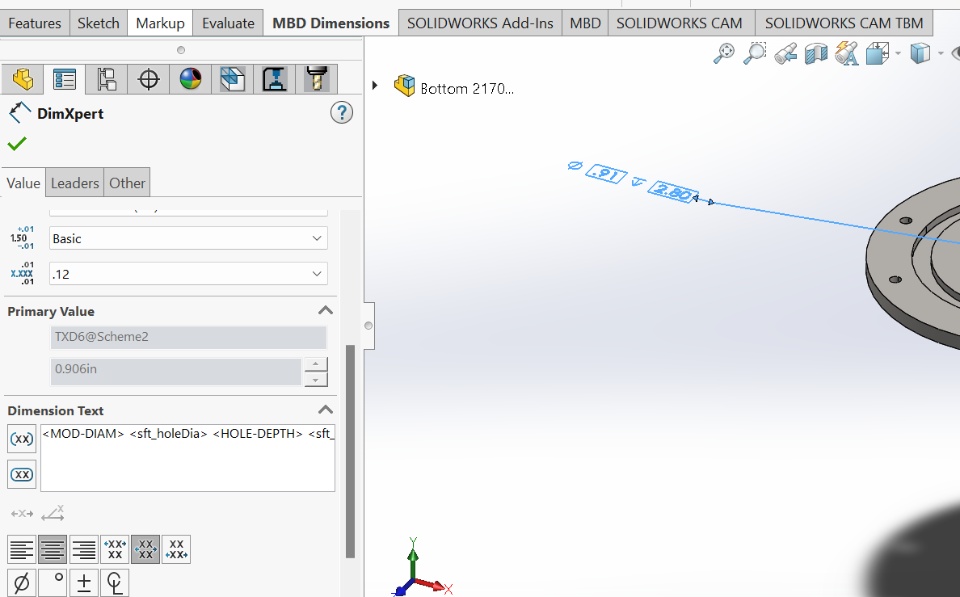
Task: Click the property panel vertical scrollbar
Action: coord(350,451)
